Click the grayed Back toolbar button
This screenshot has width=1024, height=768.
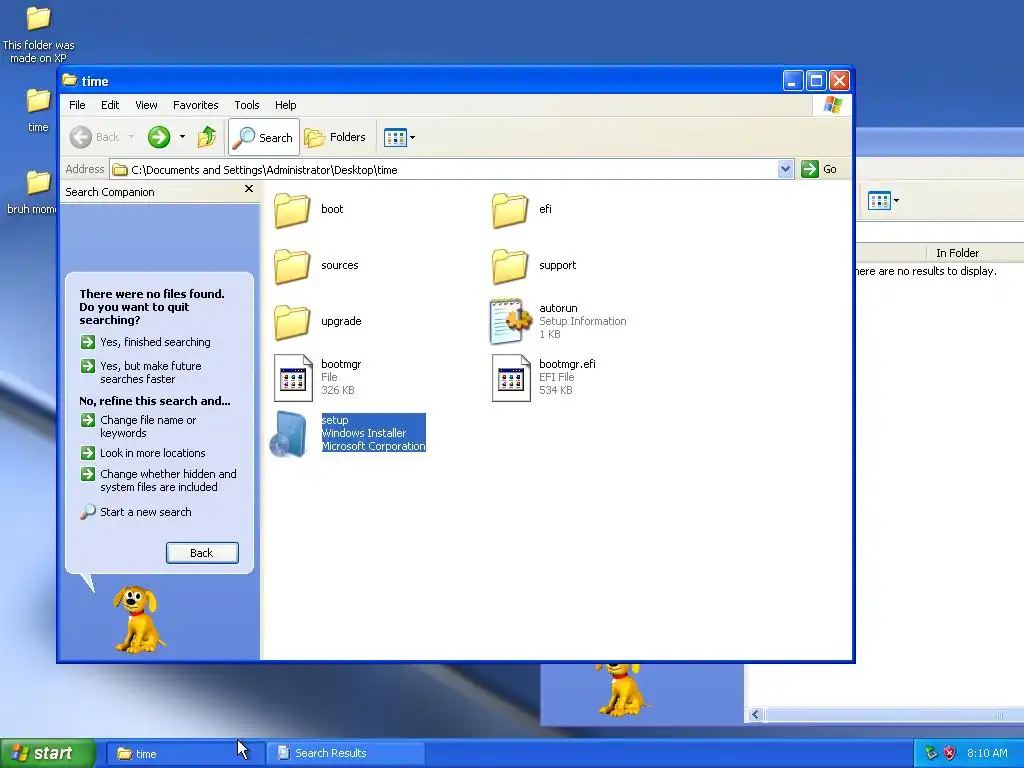click(x=95, y=137)
